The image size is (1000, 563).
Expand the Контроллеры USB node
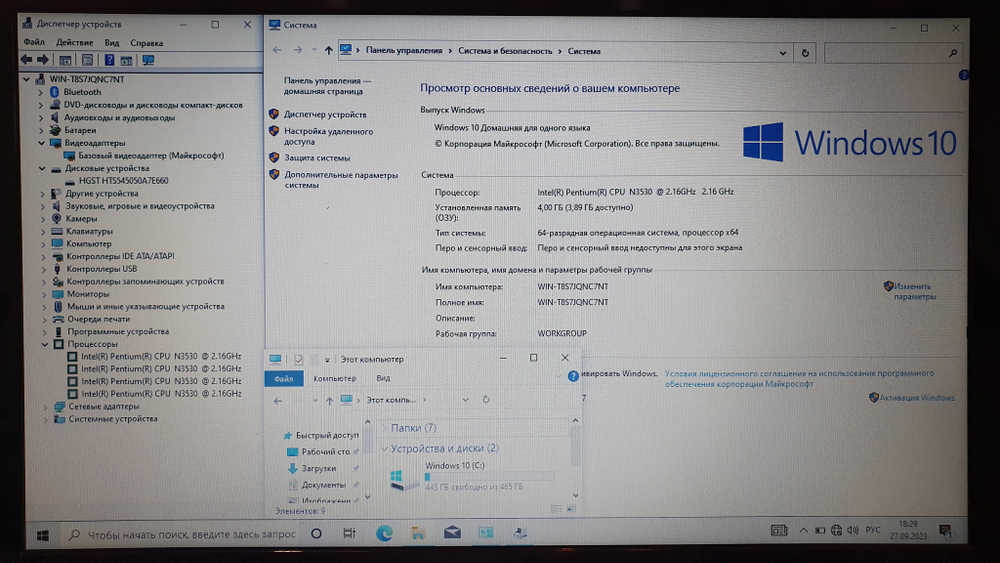(44, 268)
